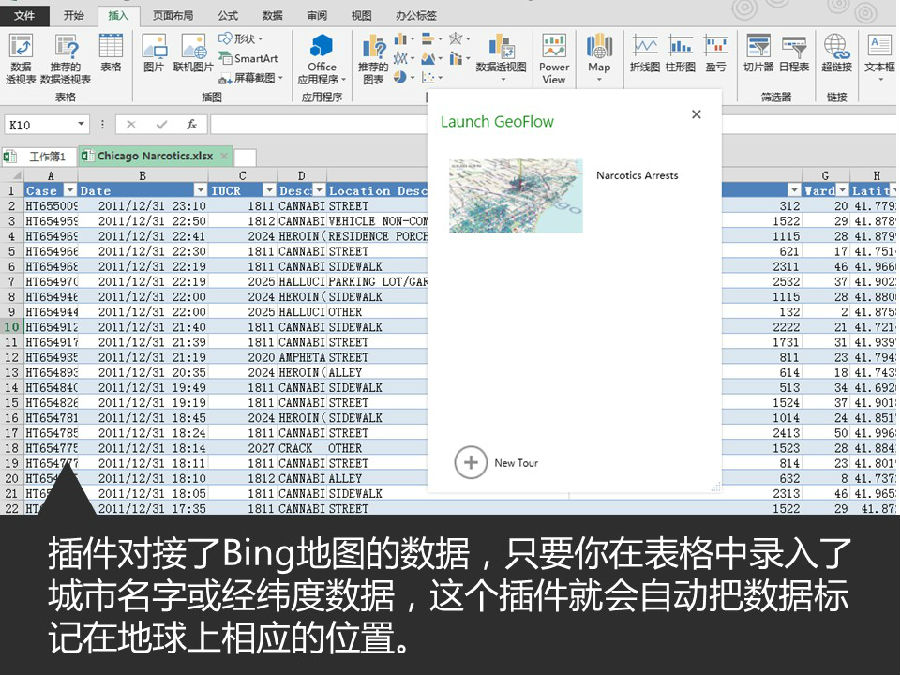Open the Desc column filter dropdown
900x675 pixels.
click(319, 190)
